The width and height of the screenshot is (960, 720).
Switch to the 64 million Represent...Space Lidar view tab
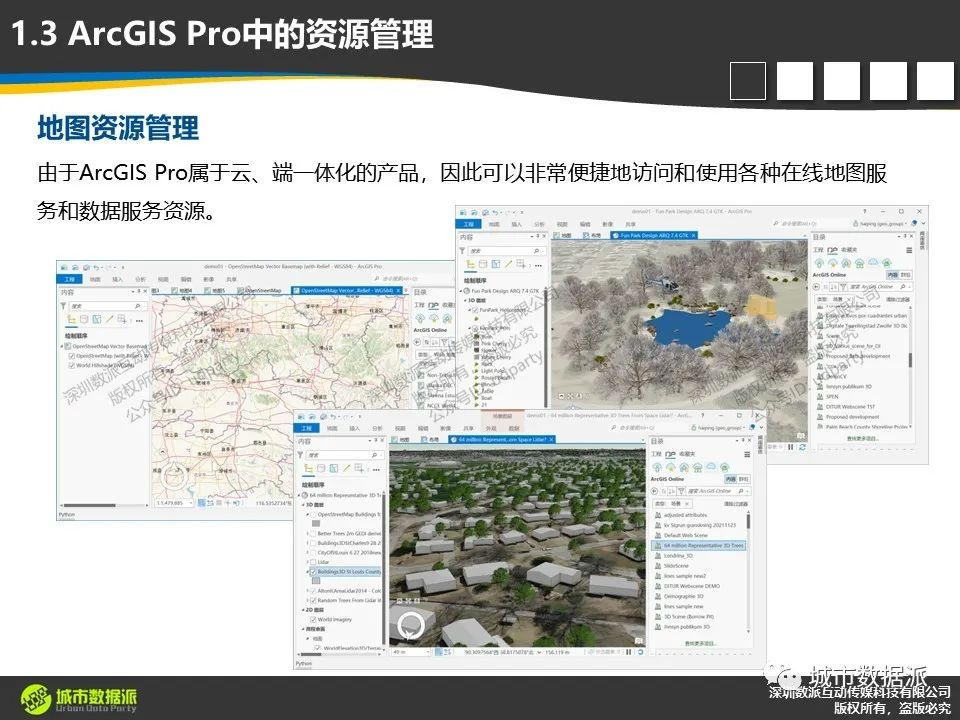(502, 440)
